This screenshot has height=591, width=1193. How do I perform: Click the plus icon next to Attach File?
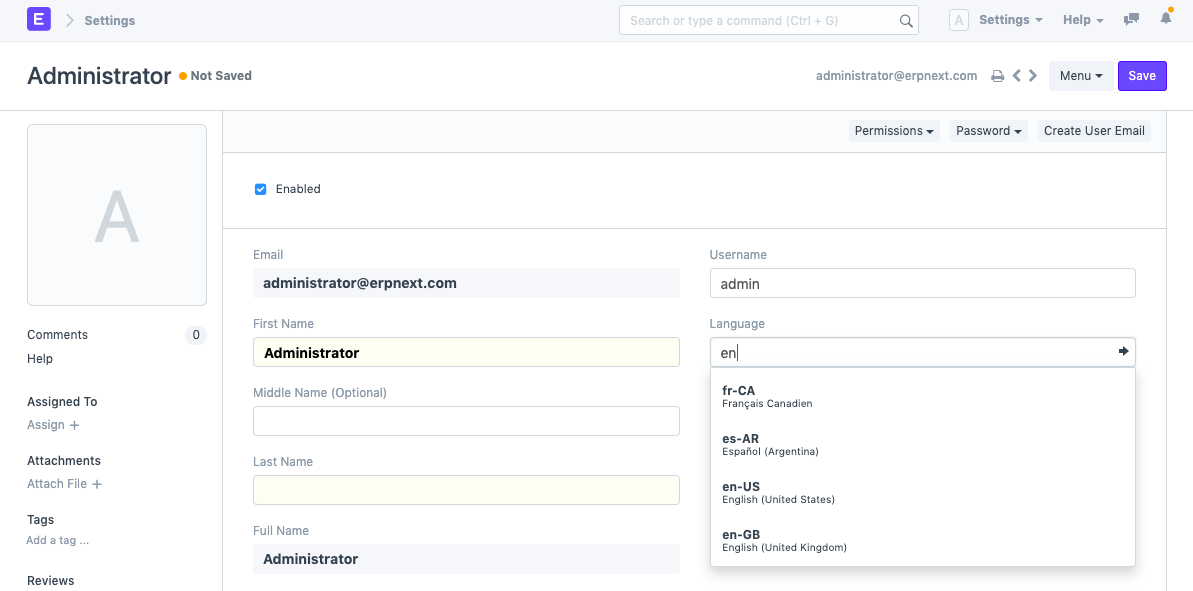click(x=95, y=484)
